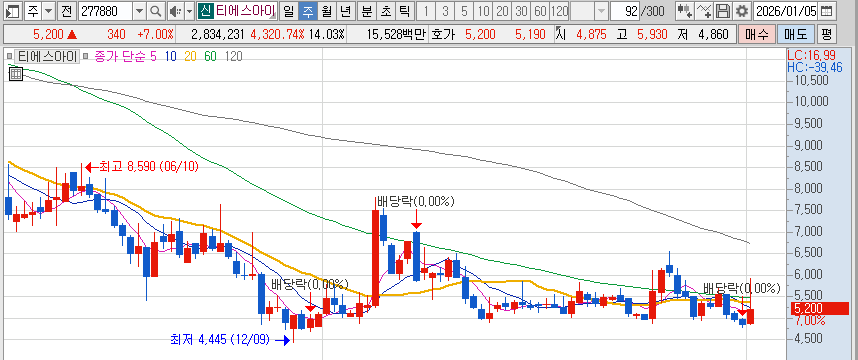Click the 티에스아이 stock name box

coord(245,10)
